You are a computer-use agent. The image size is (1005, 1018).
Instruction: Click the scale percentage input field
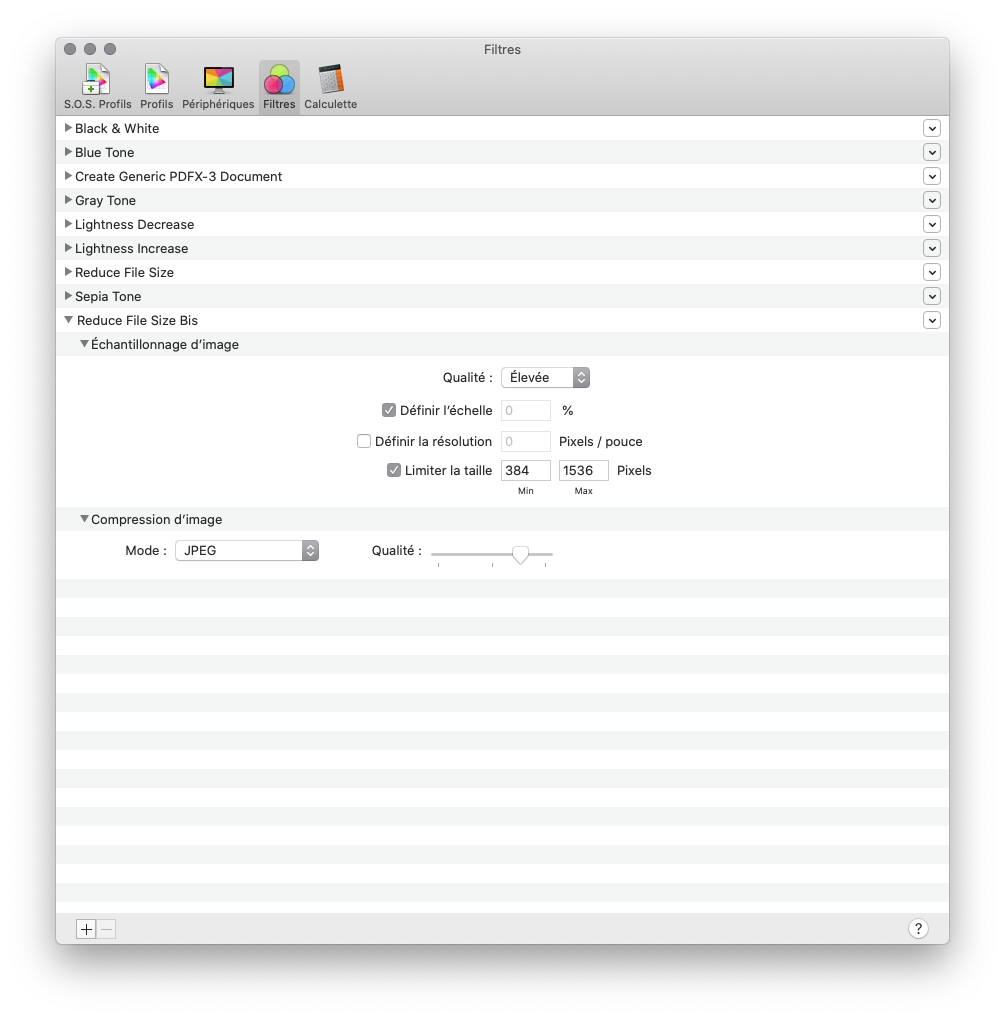[526, 410]
